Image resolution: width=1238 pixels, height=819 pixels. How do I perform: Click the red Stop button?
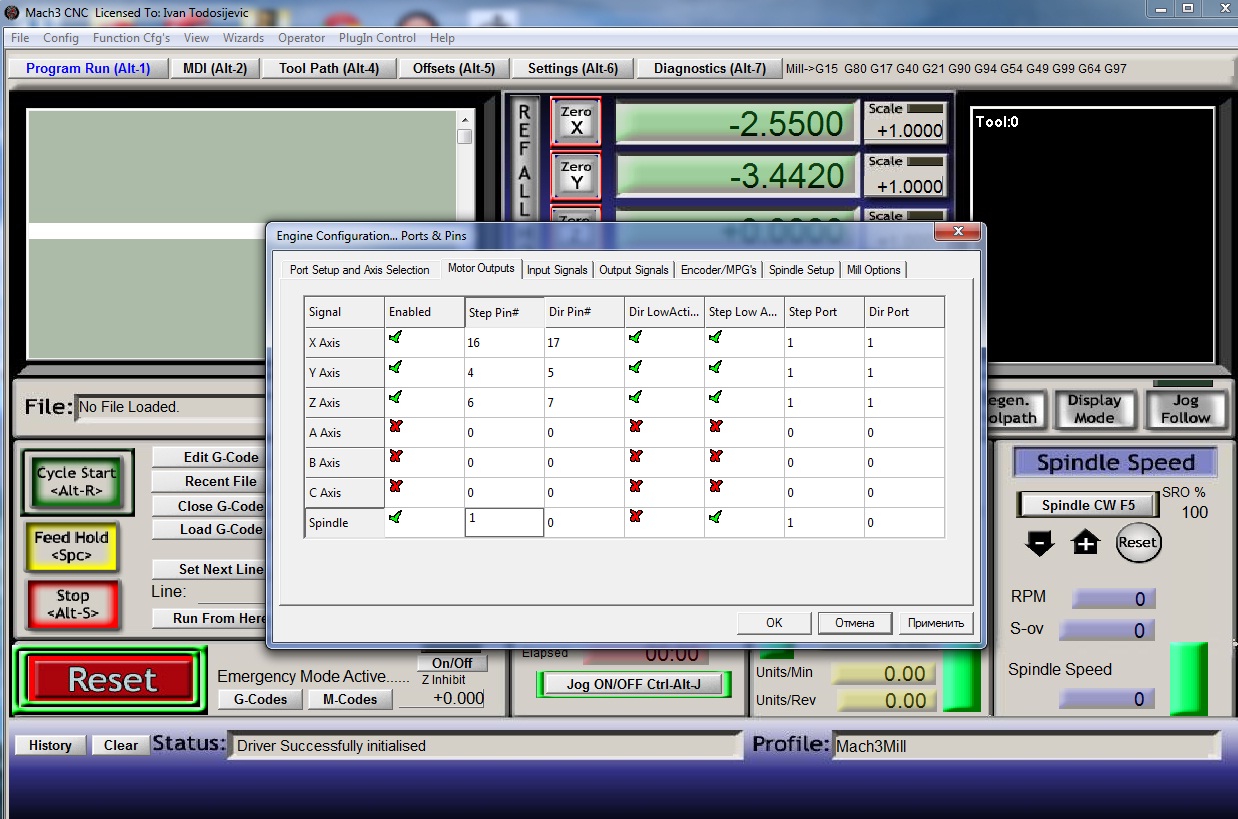[72, 604]
